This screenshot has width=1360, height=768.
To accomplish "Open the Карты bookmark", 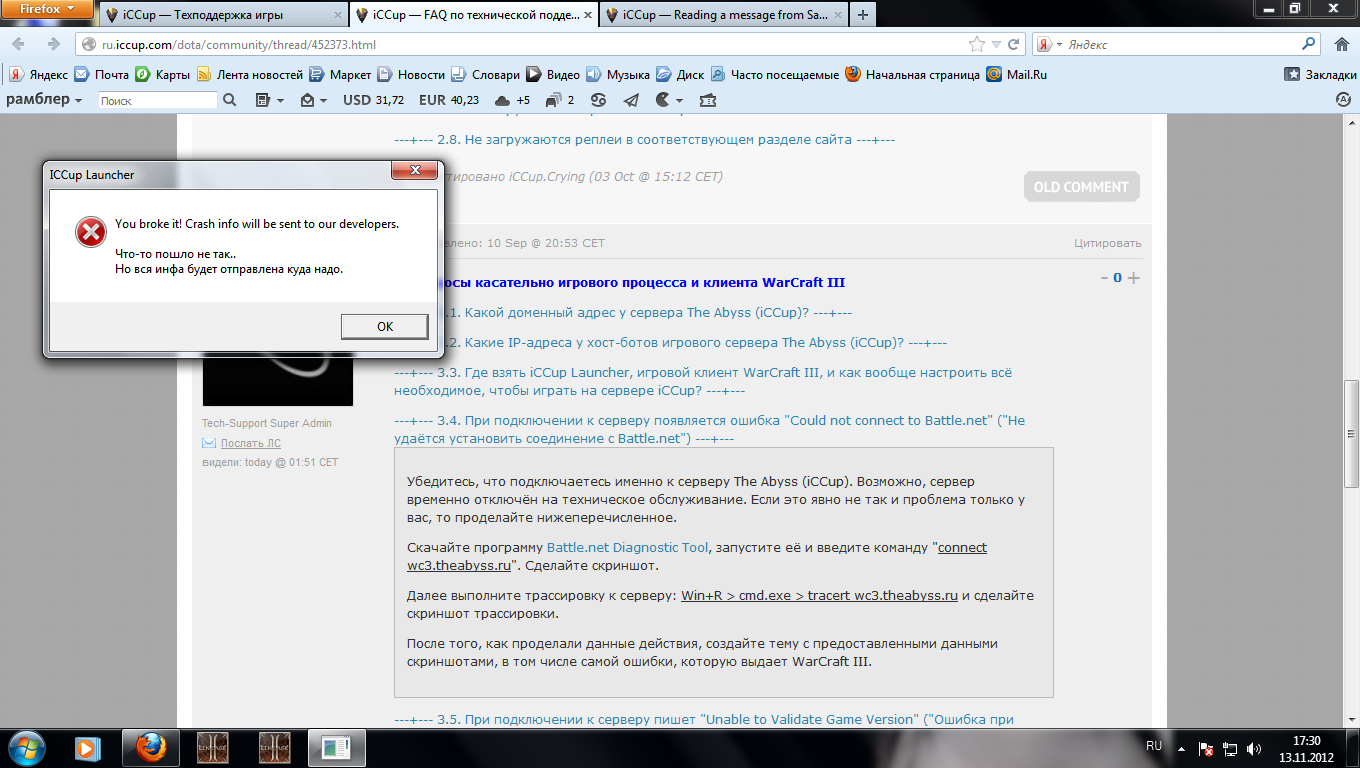I will [163, 74].
